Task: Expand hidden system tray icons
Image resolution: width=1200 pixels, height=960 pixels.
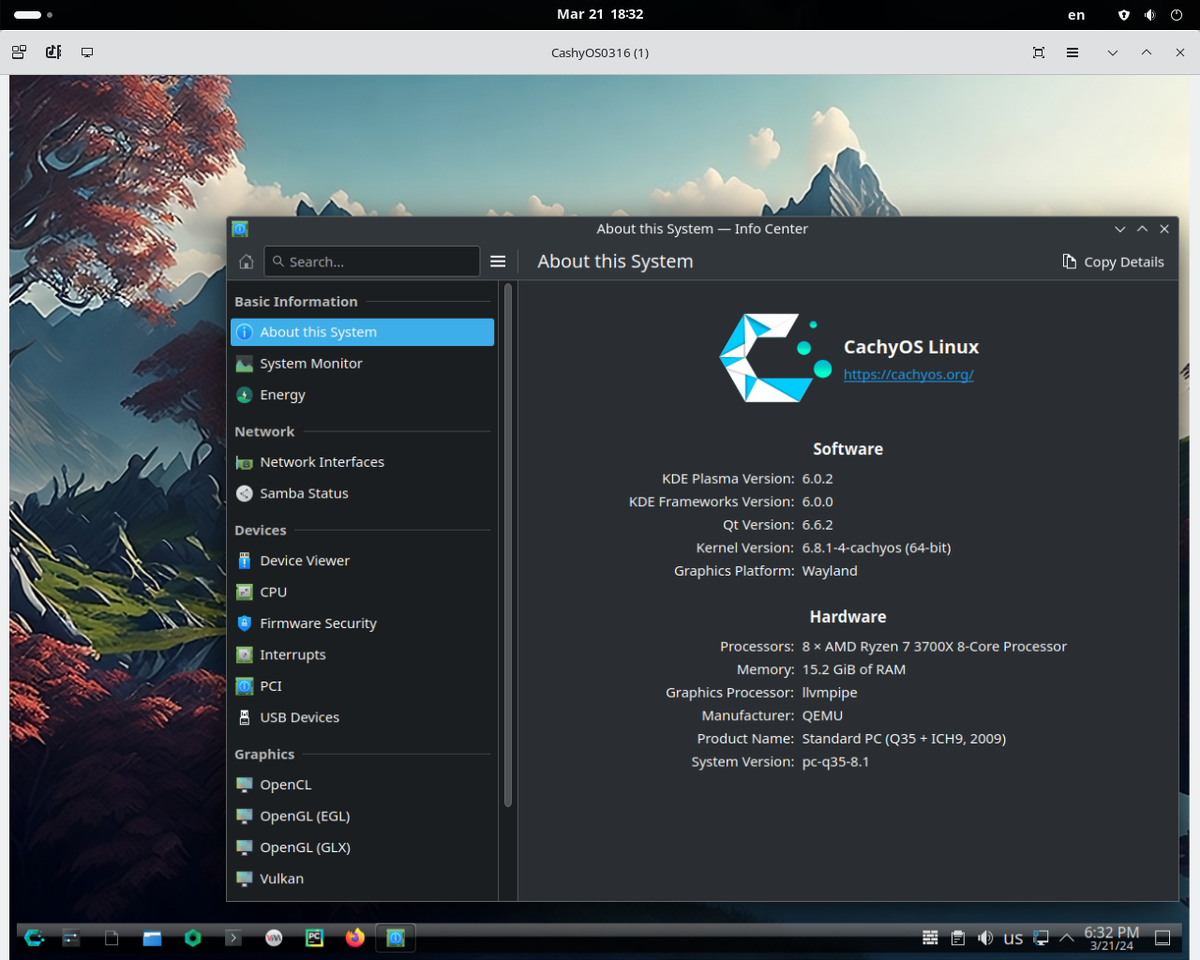Action: (x=1067, y=938)
